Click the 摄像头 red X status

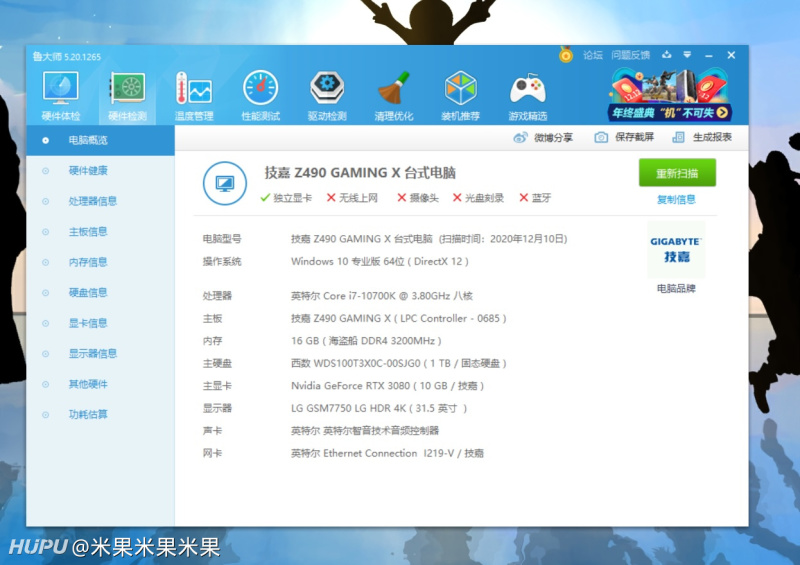[418, 198]
